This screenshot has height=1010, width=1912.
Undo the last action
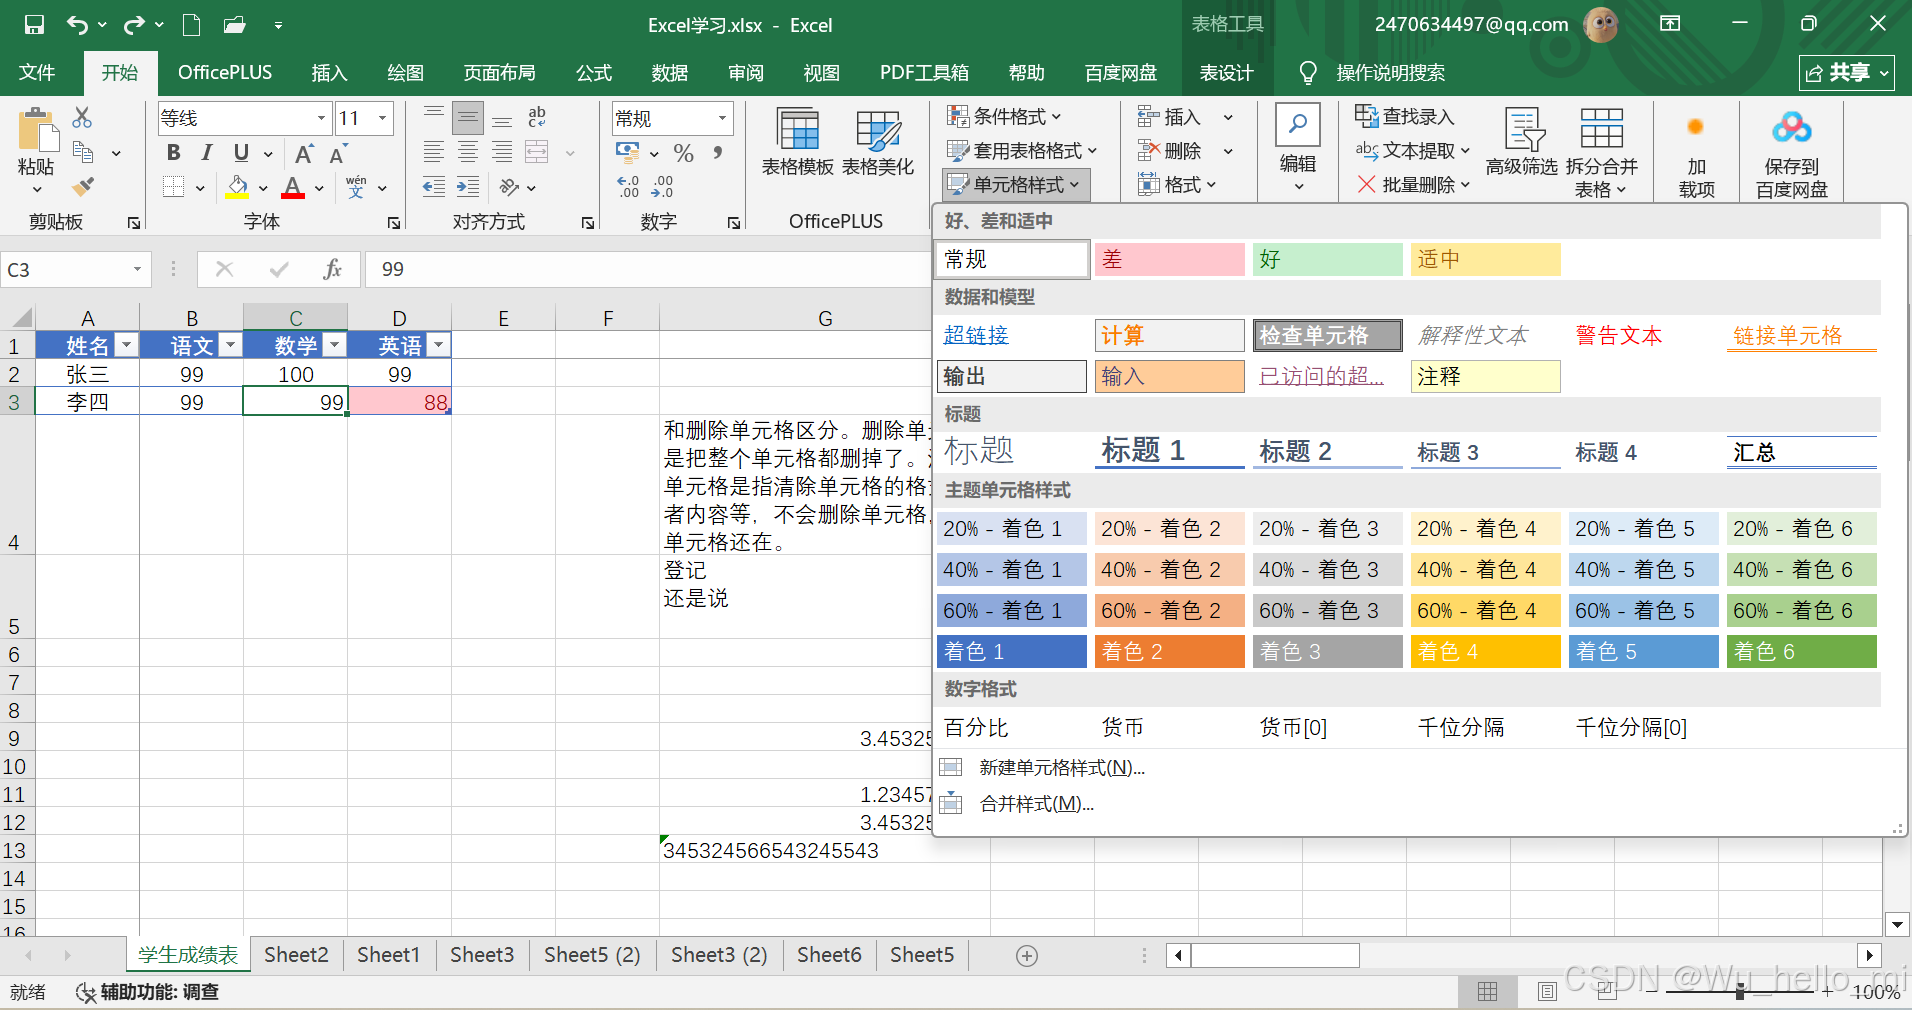point(77,25)
